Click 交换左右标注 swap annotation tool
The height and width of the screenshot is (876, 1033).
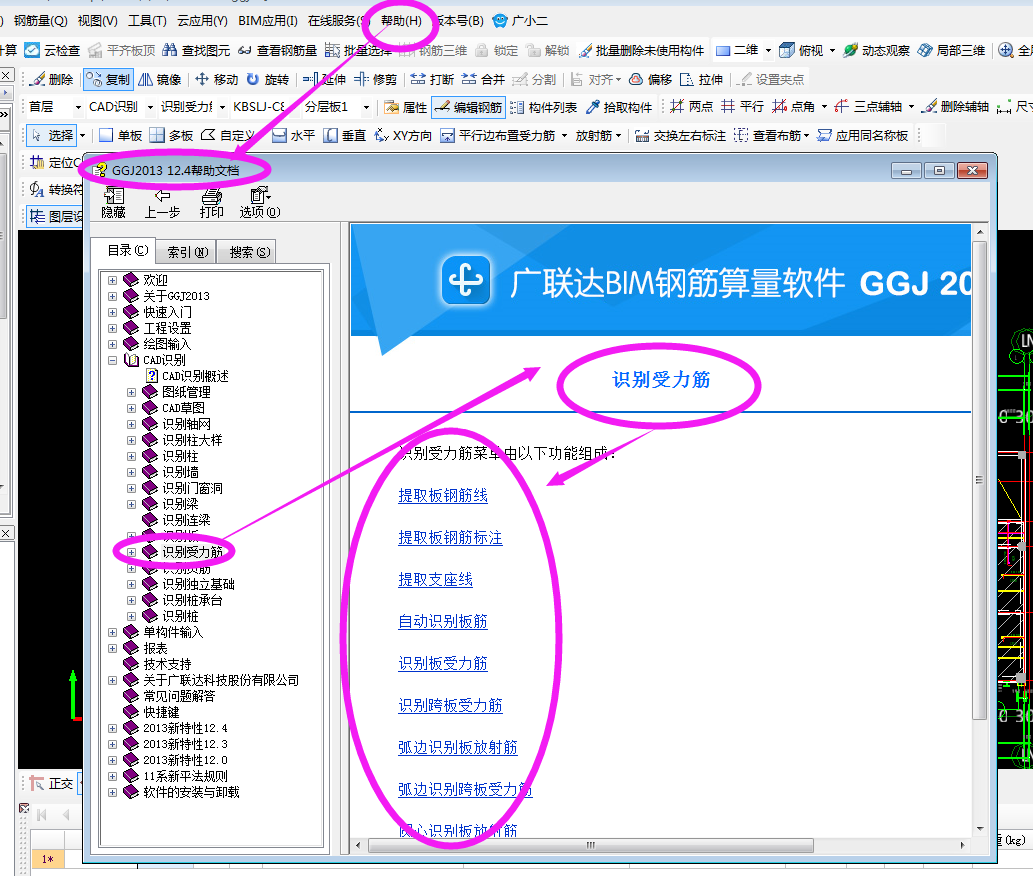pos(680,135)
